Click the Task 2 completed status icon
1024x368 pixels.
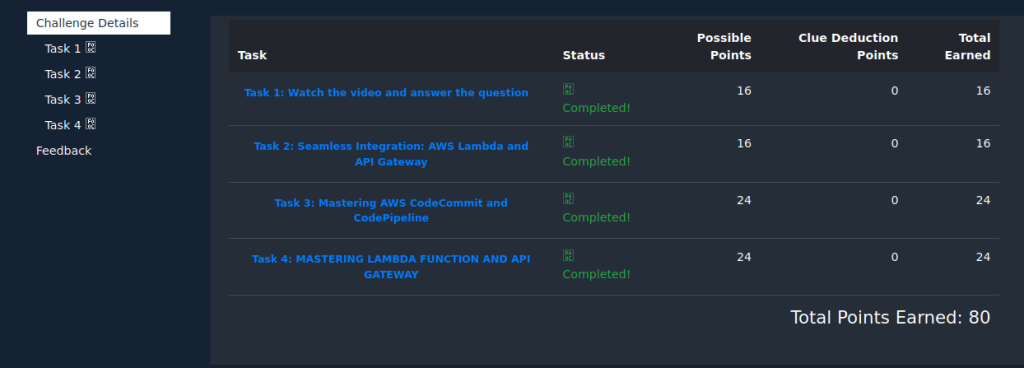[568, 142]
